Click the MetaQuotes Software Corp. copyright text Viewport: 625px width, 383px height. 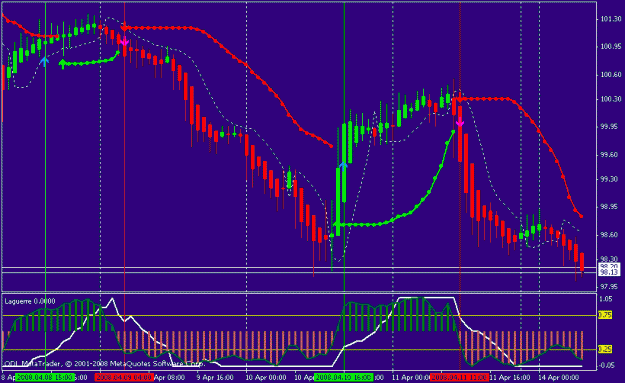point(157,363)
